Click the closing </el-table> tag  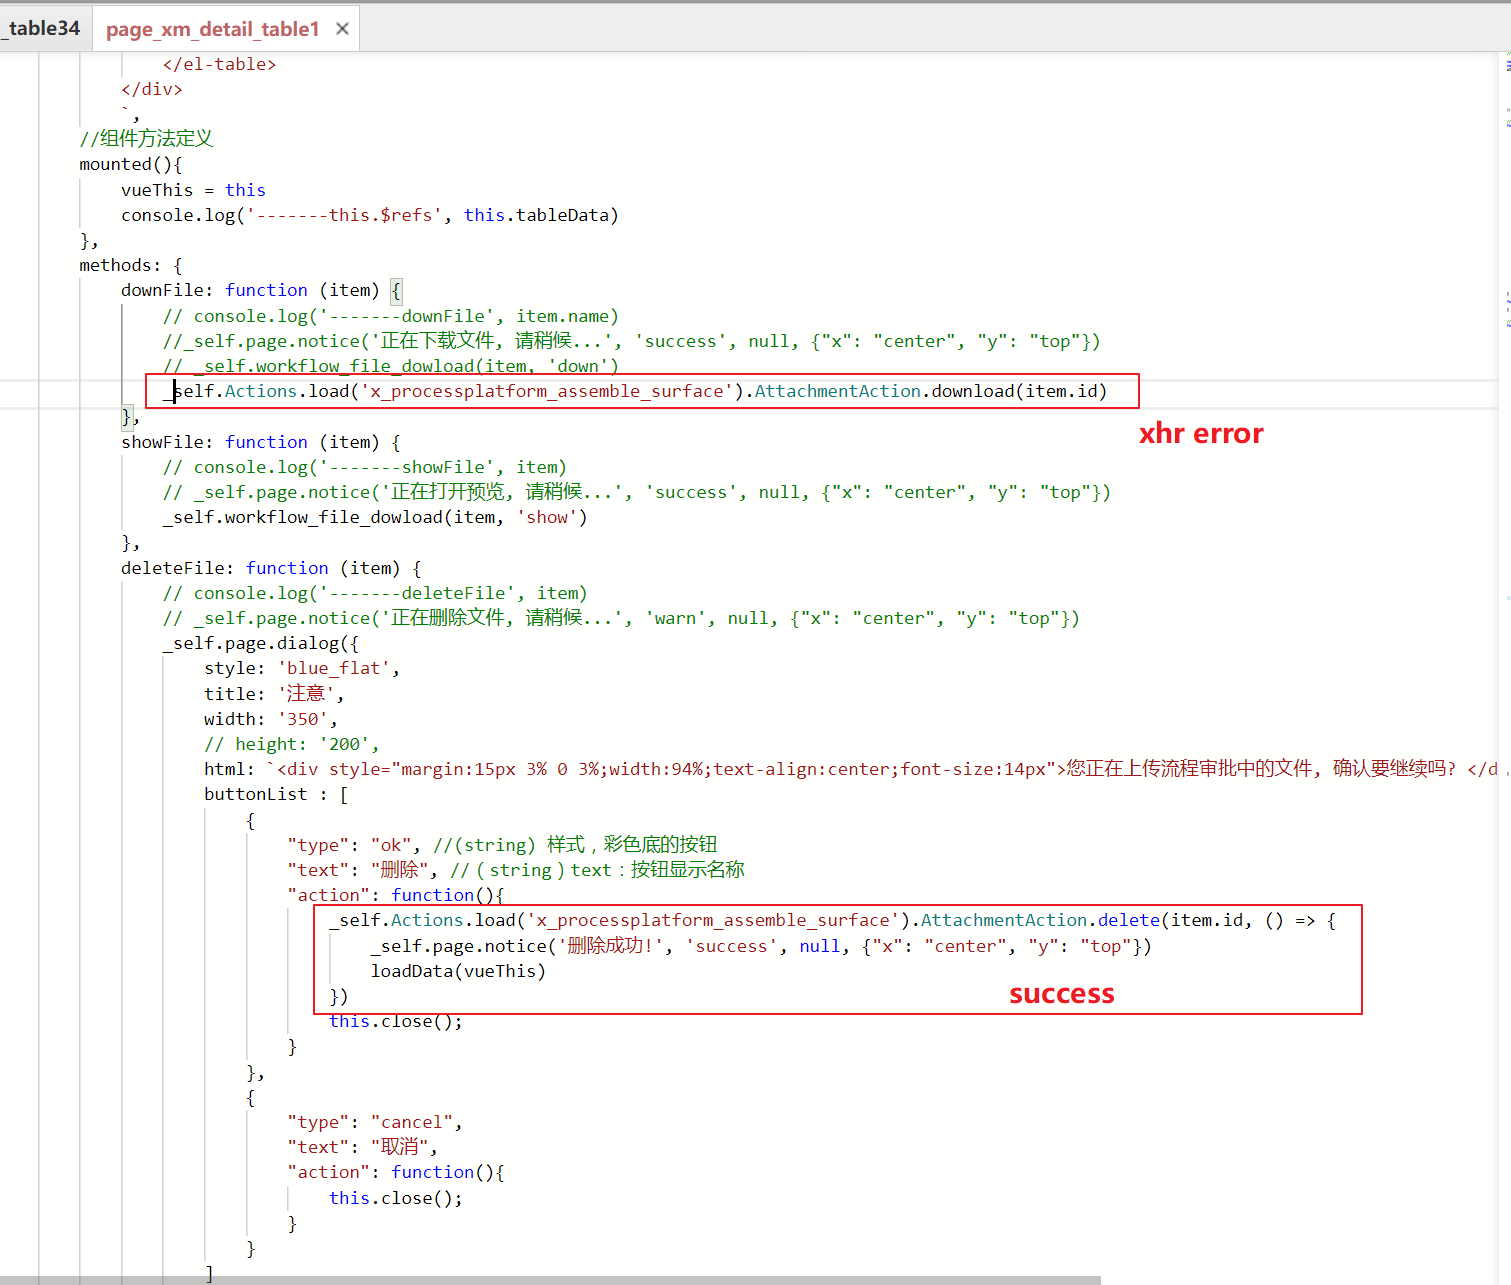[x=219, y=64]
